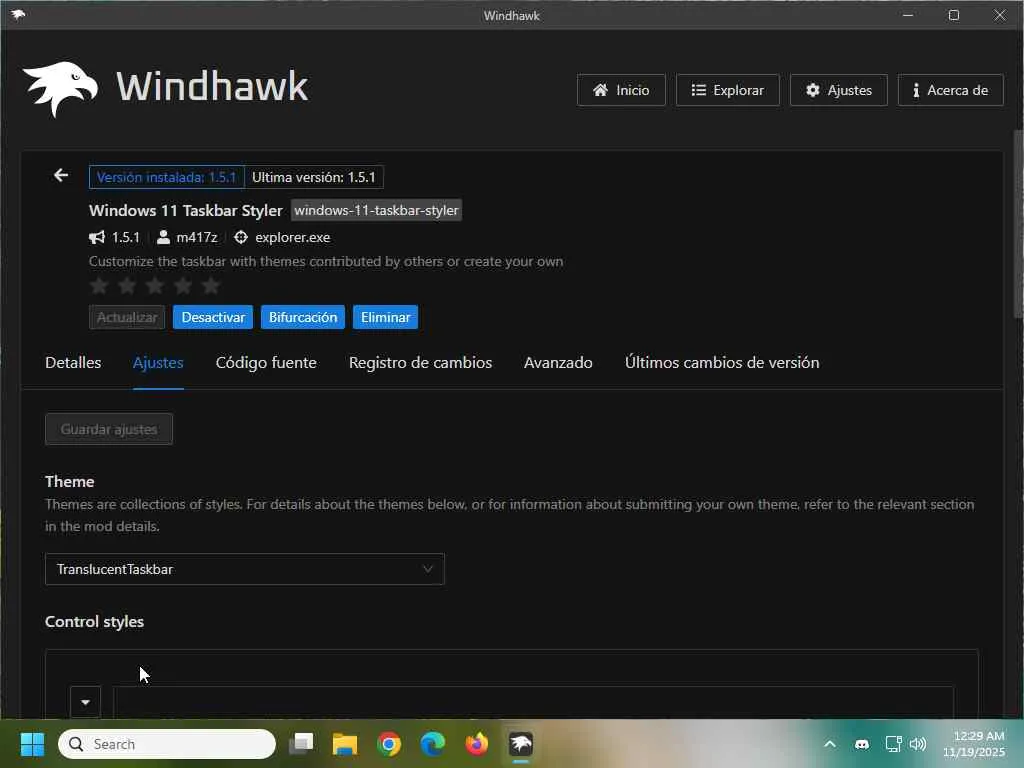Click the megaphone version icon 1.5.1

click(x=97, y=237)
